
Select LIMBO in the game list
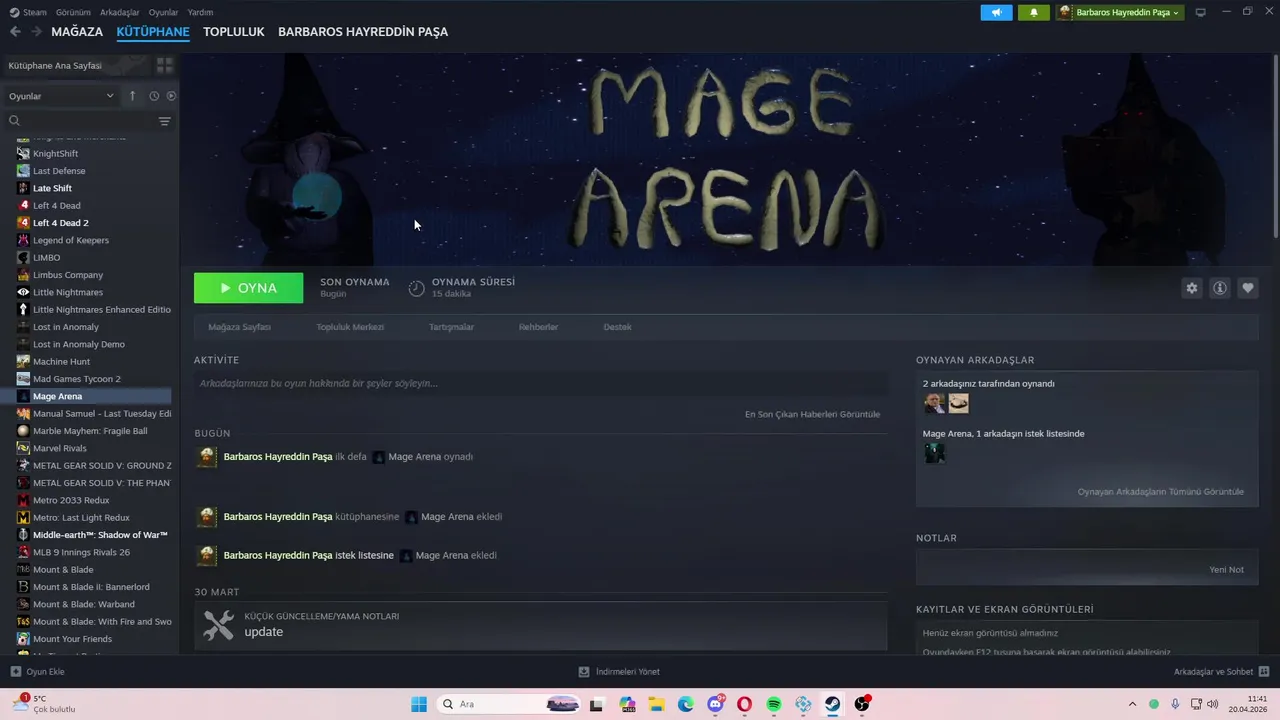click(x=46, y=257)
